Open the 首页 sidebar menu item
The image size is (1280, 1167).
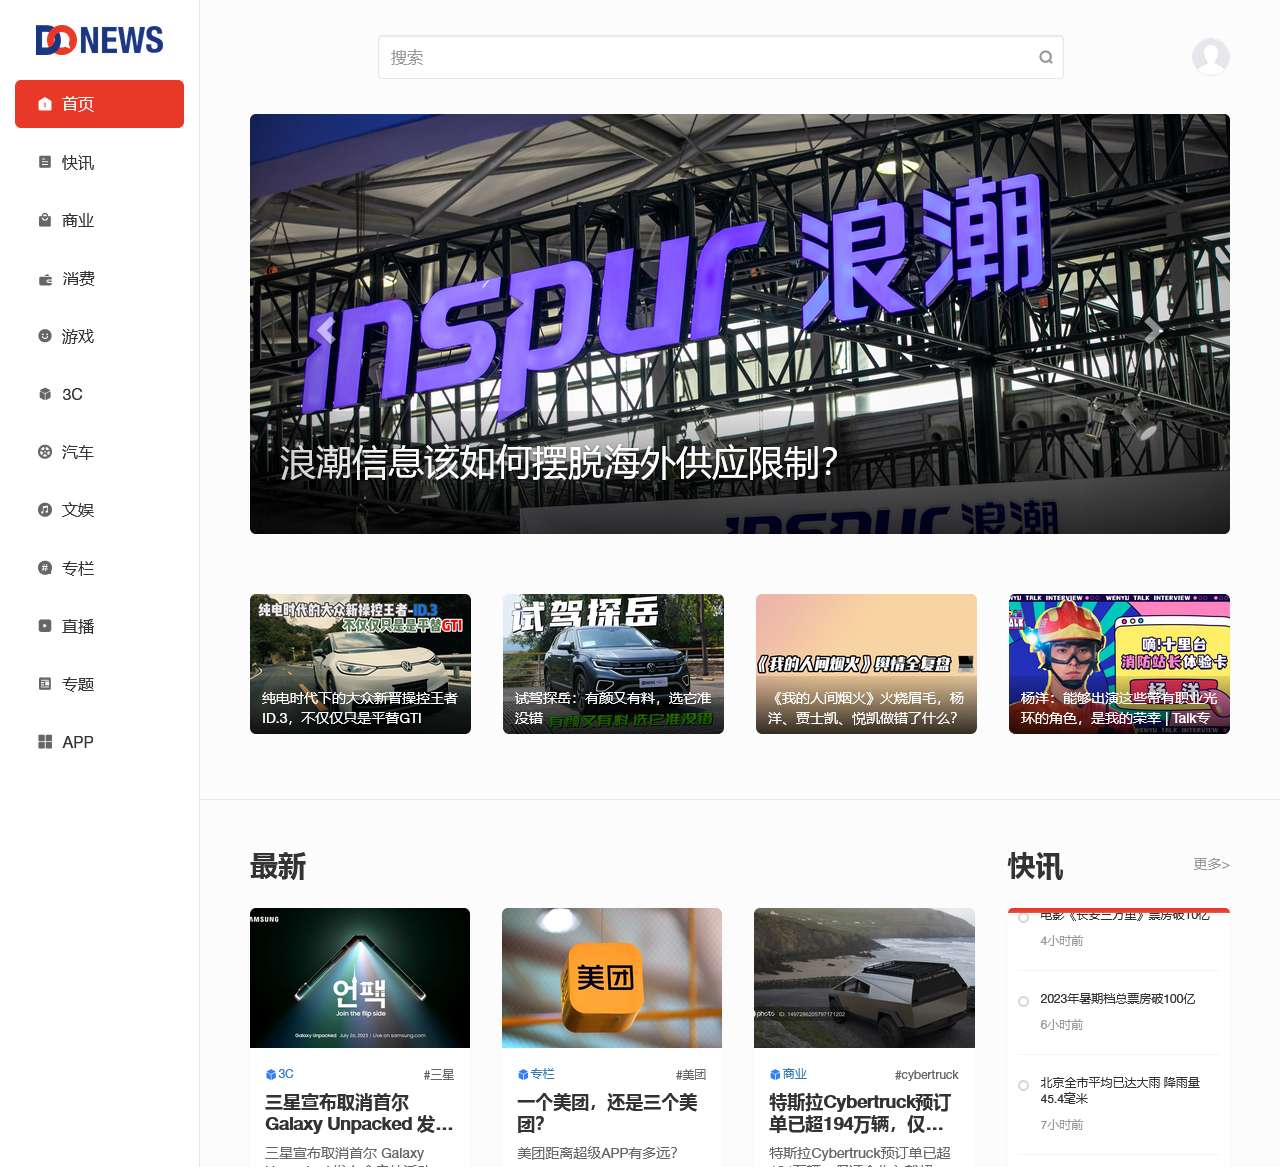click(99, 104)
